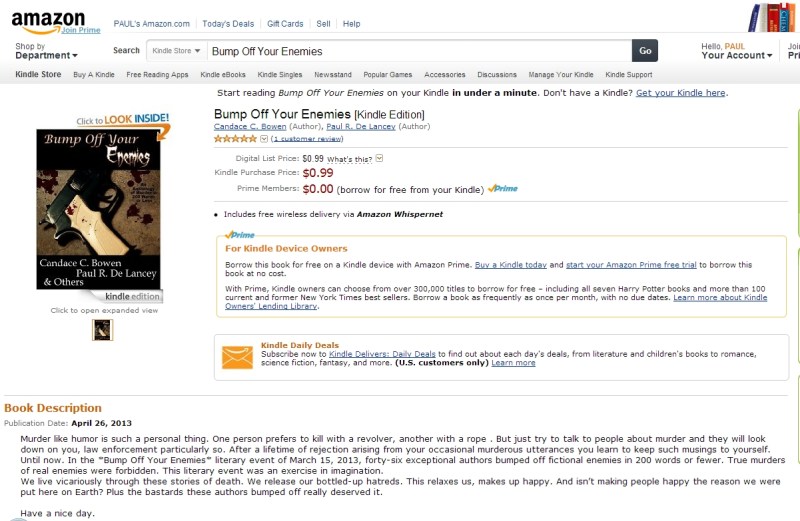Open the small cover thumbnail below the book
This screenshot has width=800, height=521.
pyautogui.click(x=102, y=329)
